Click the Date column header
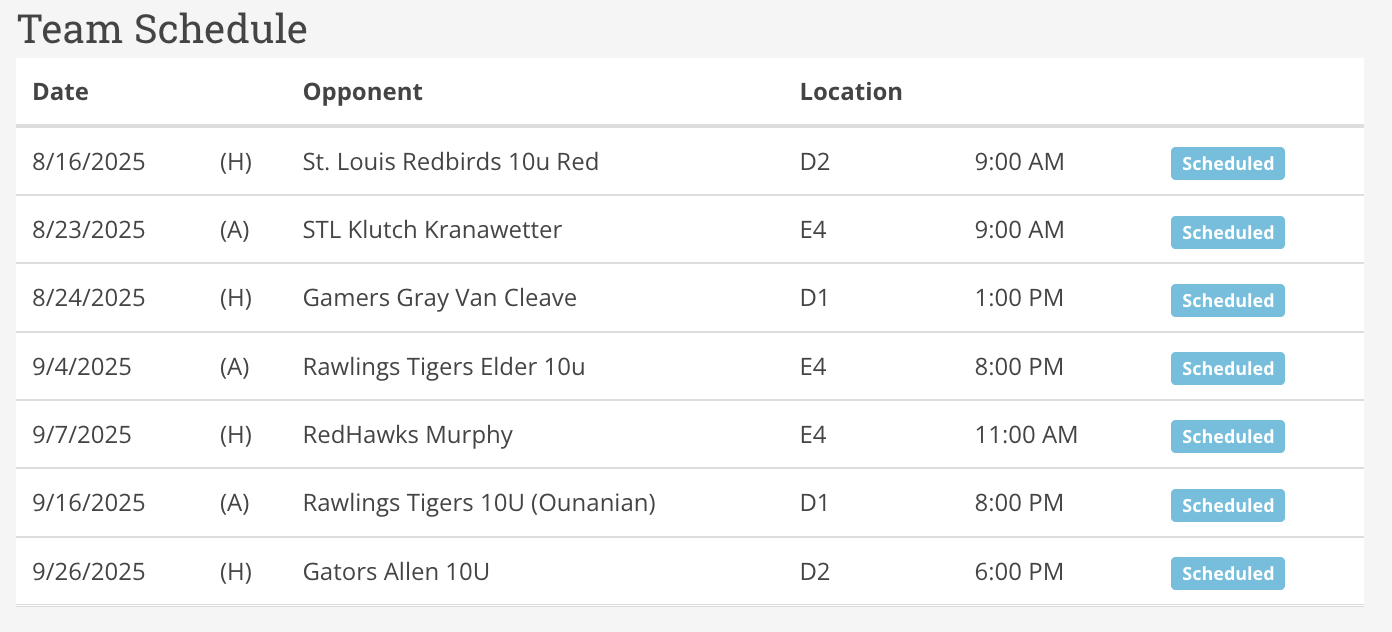Image resolution: width=1392 pixels, height=632 pixels. [60, 92]
